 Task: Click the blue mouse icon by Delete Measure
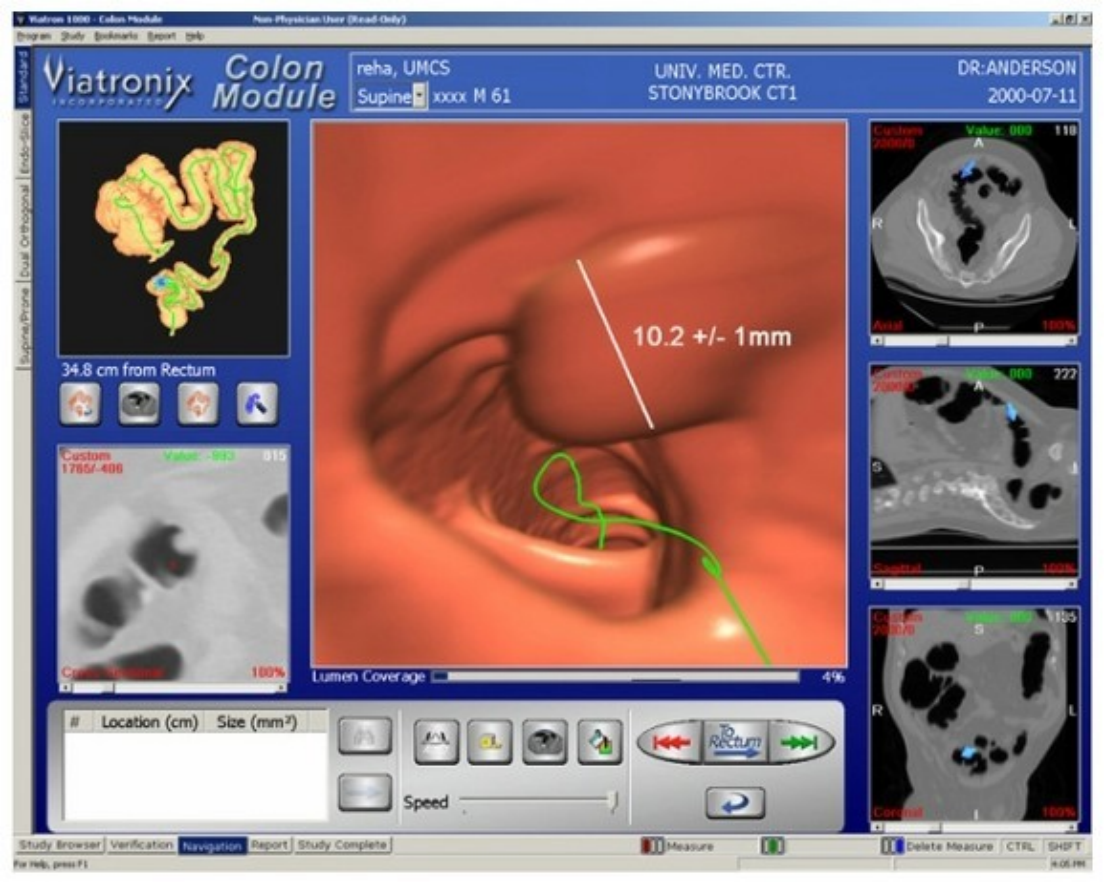(x=892, y=846)
